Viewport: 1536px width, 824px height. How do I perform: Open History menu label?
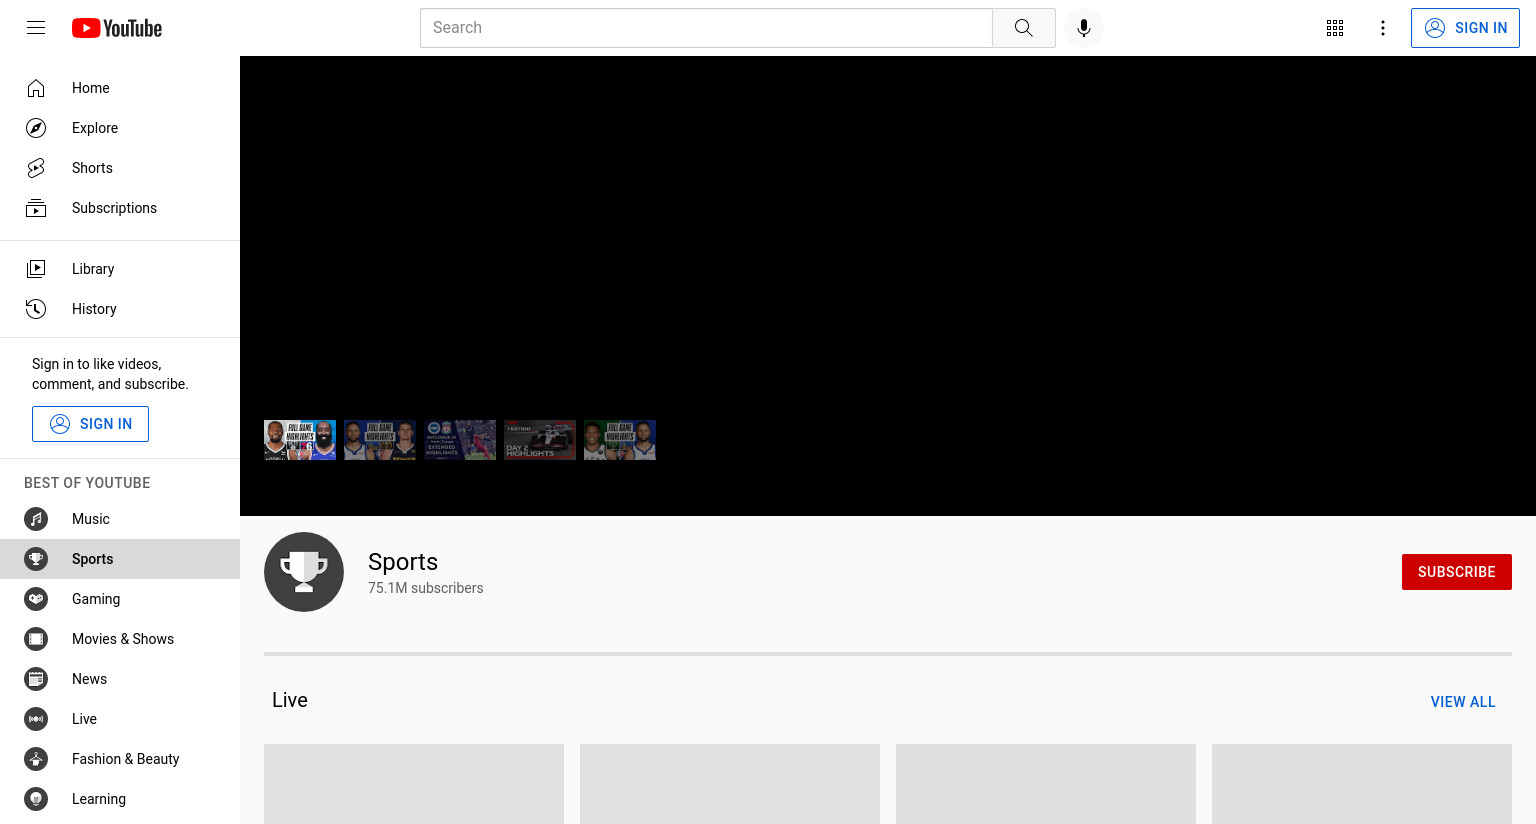(94, 309)
